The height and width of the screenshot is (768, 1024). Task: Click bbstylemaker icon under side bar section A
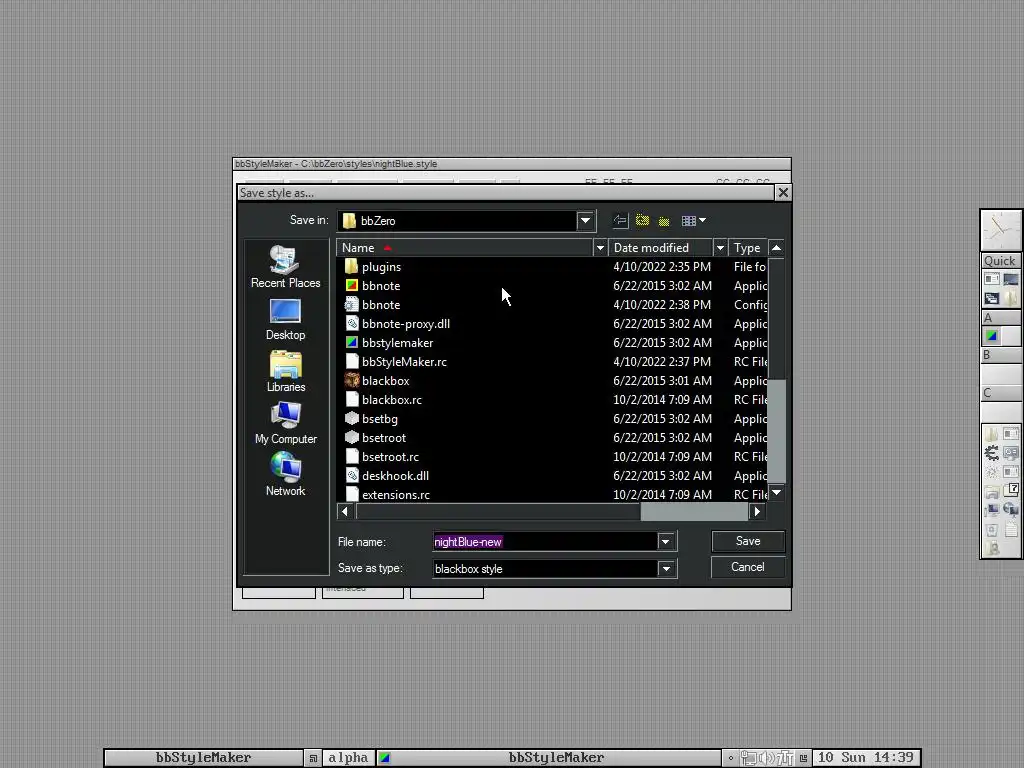click(992, 336)
